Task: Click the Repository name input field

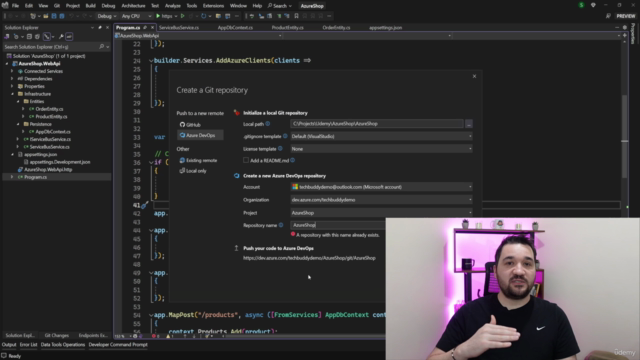Action: (x=338, y=225)
